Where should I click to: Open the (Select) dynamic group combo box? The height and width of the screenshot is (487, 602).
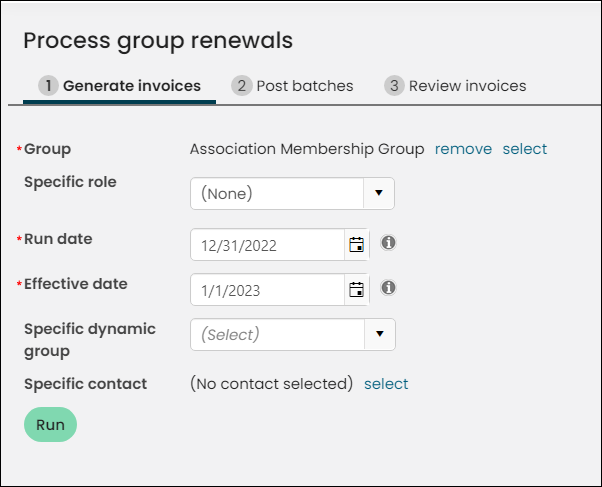(x=293, y=334)
